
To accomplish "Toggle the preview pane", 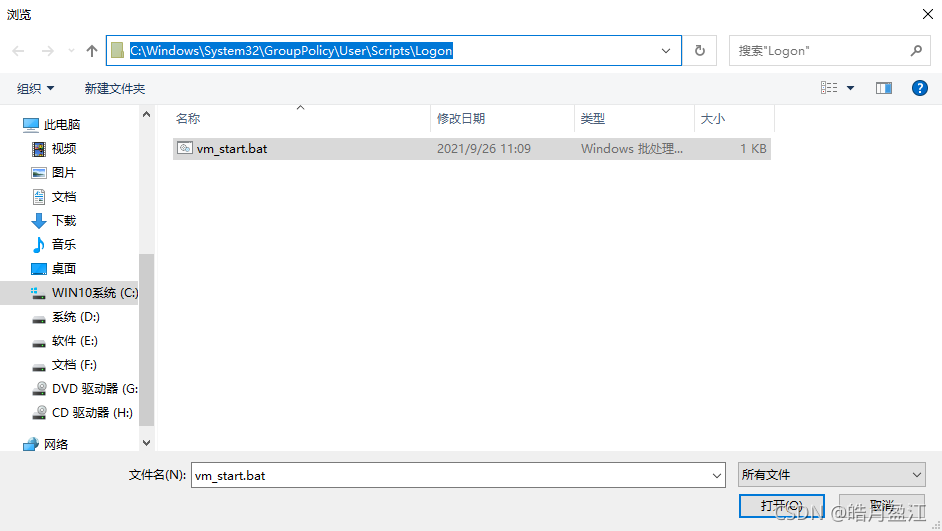I will (884, 88).
